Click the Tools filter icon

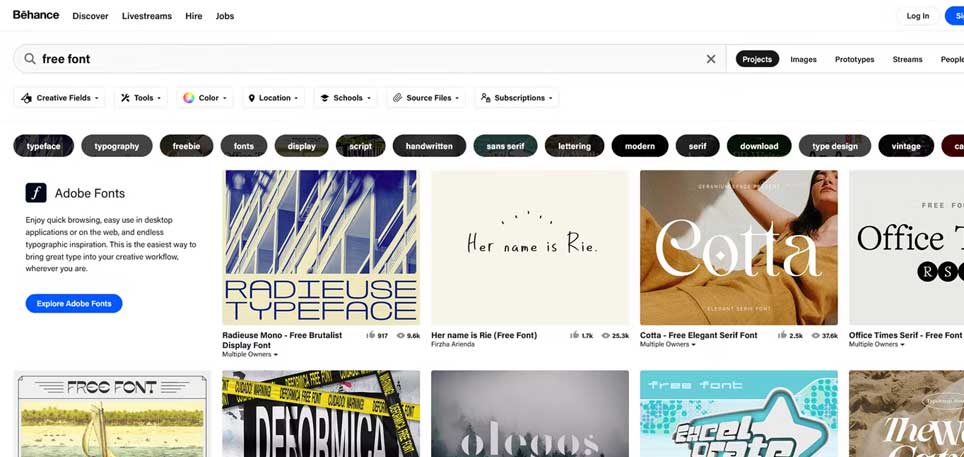click(125, 98)
